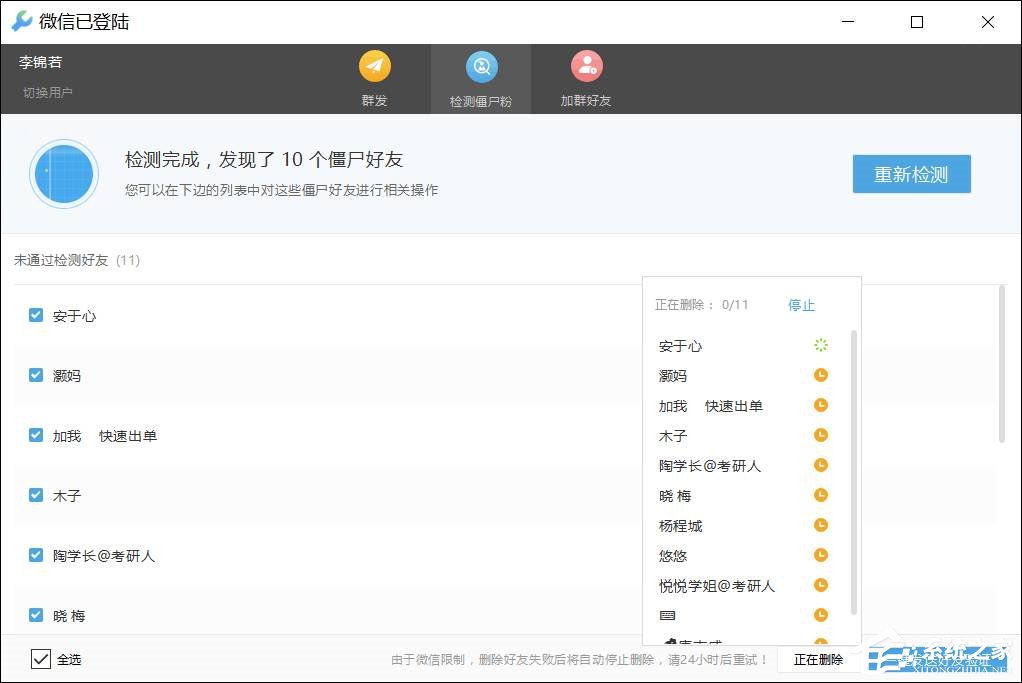This screenshot has width=1022, height=683.
Task: Click the spinner icon beside 安于心
Action: click(820, 345)
